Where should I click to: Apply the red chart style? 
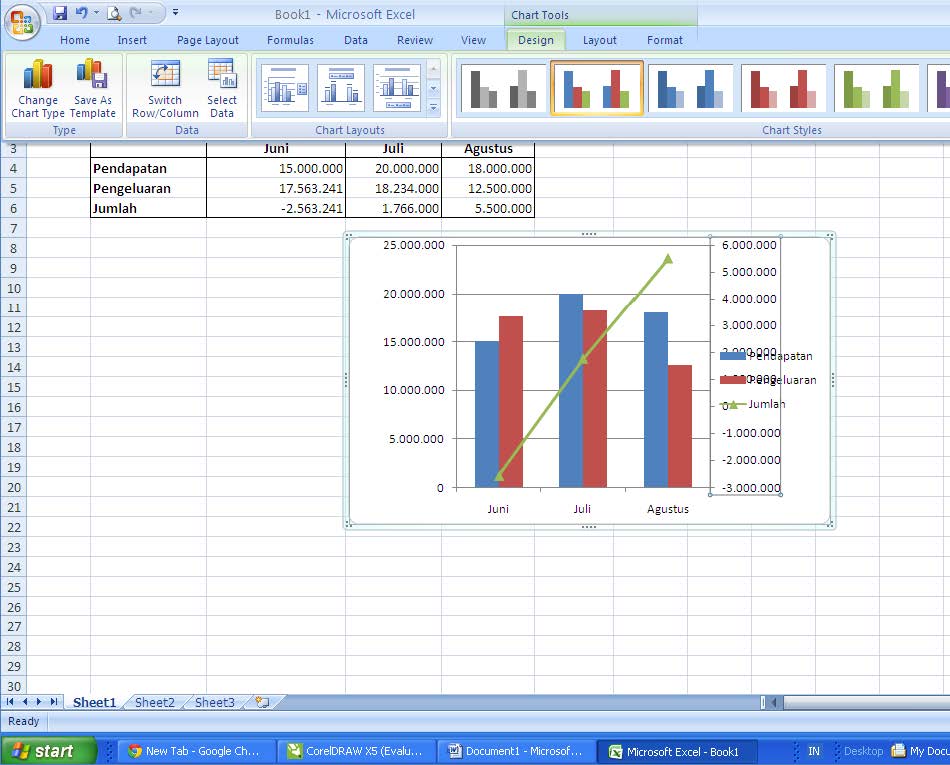click(x=783, y=88)
